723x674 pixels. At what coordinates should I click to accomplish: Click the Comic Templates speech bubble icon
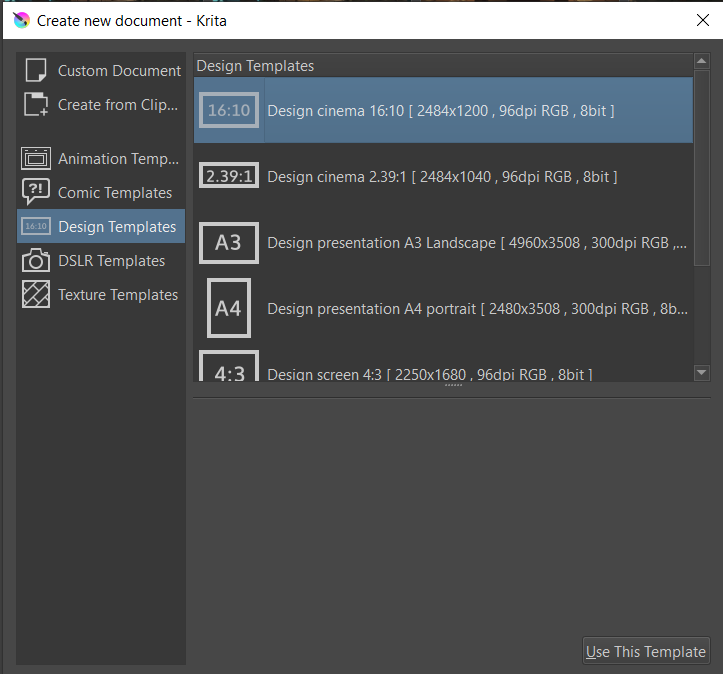coord(36,192)
